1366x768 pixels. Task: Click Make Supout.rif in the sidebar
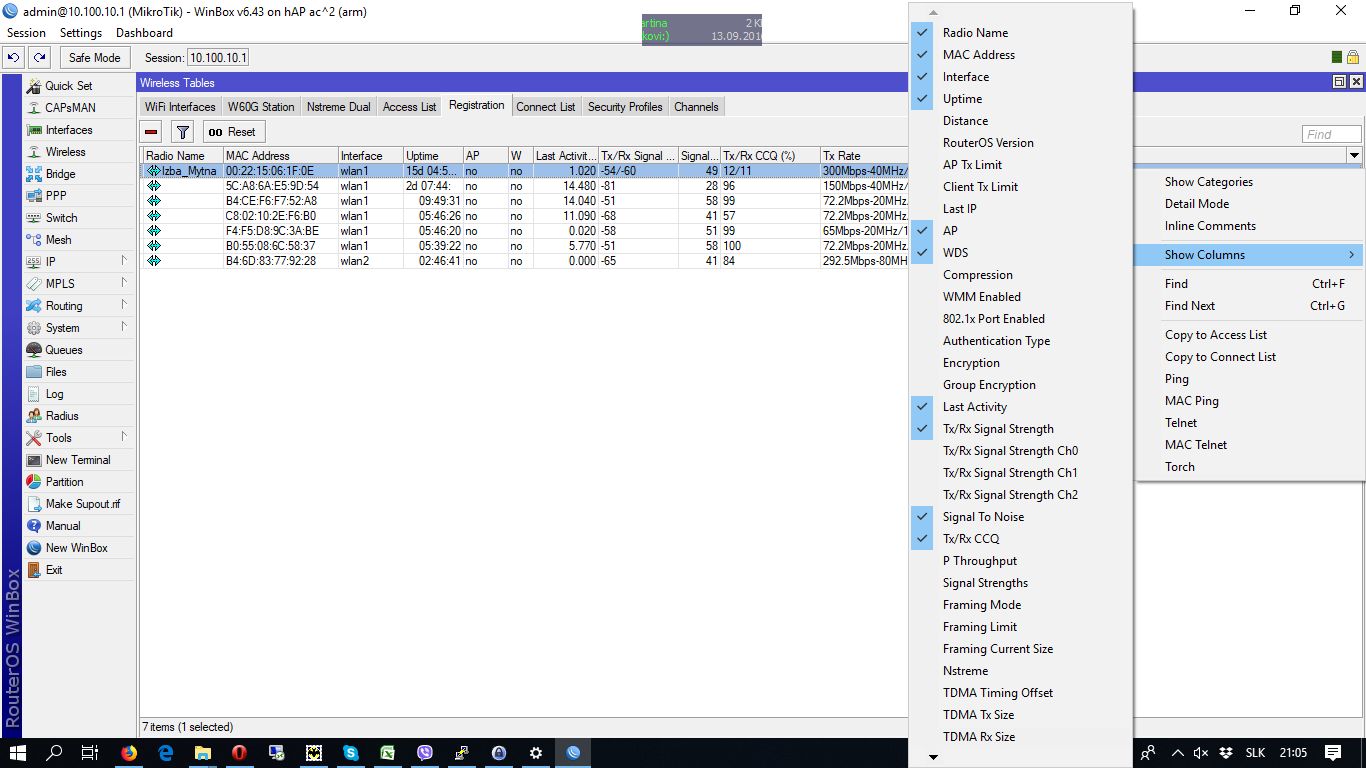[79, 504]
